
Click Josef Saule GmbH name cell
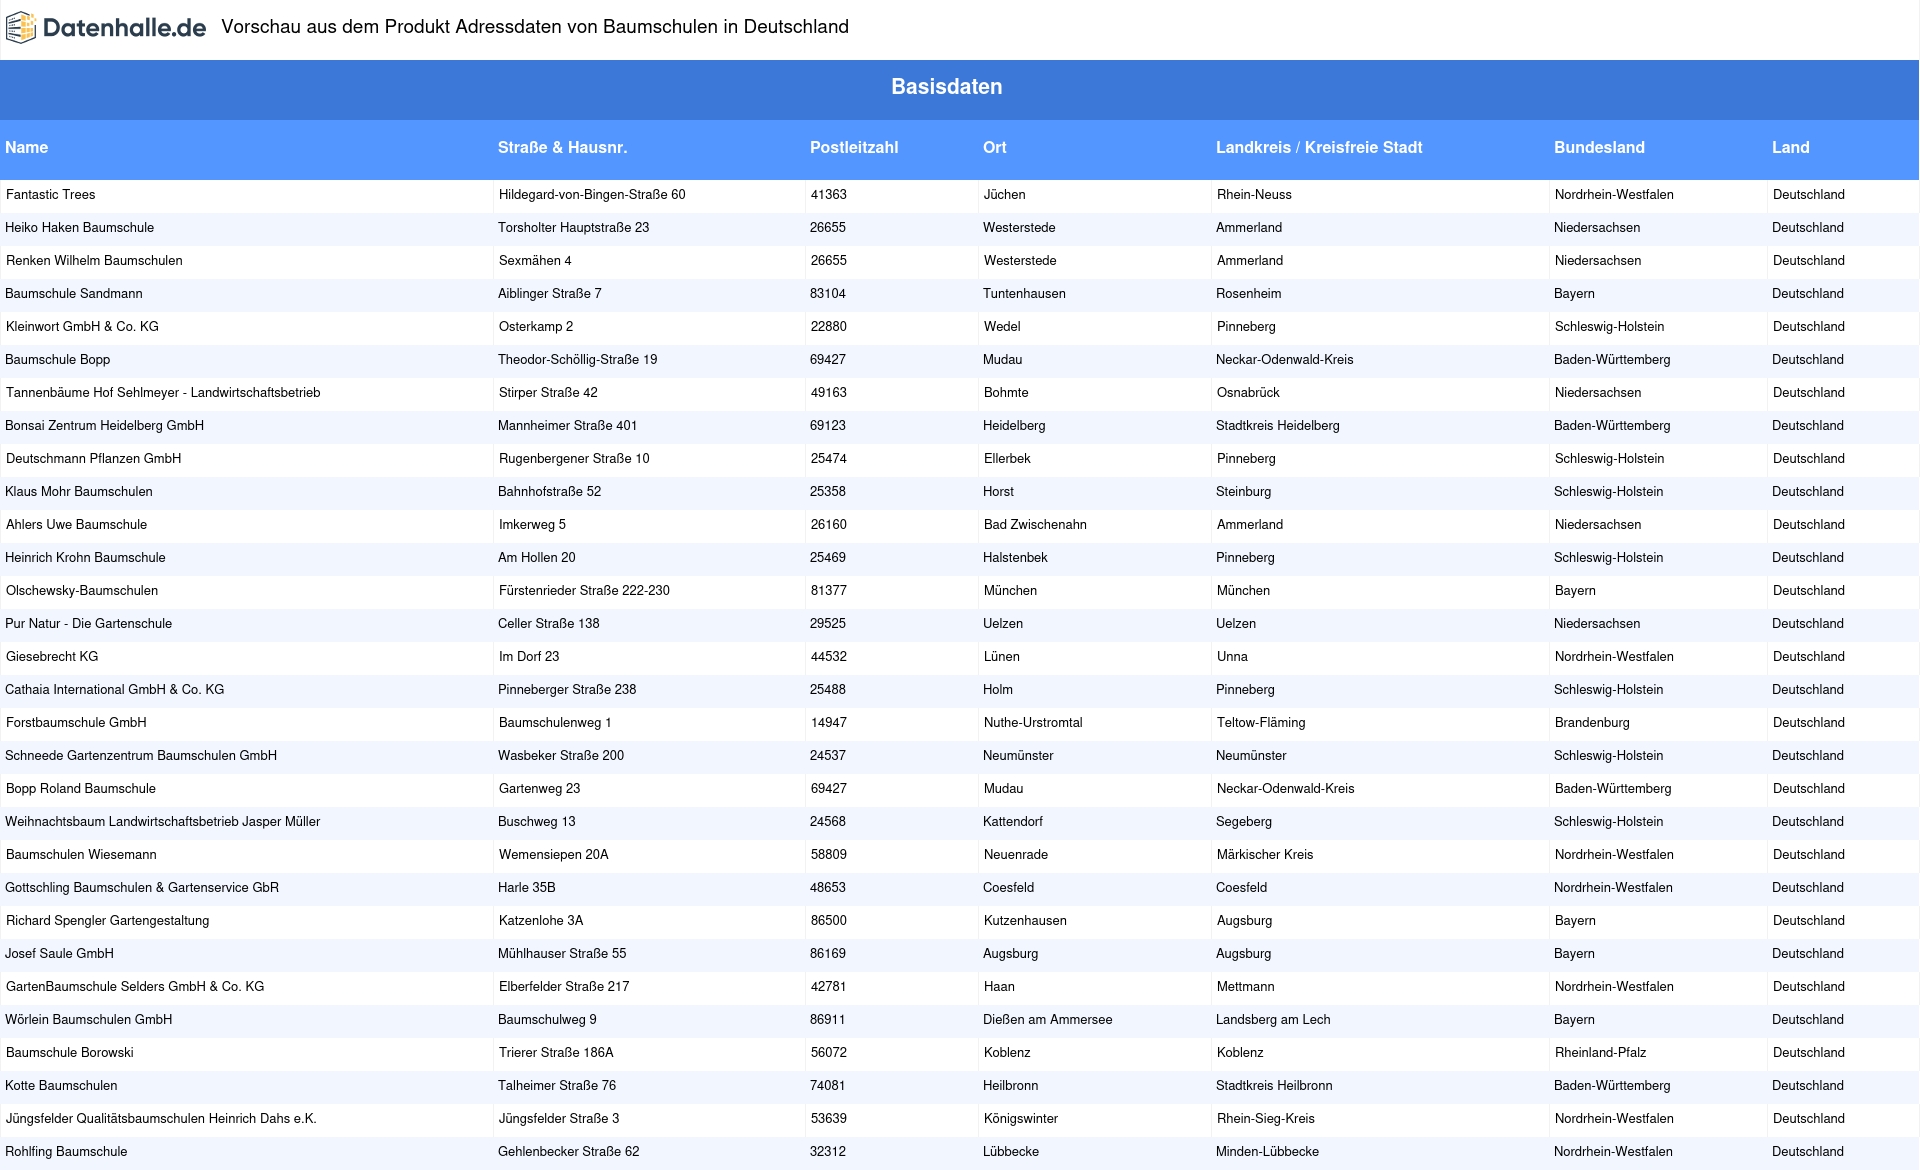coord(60,954)
